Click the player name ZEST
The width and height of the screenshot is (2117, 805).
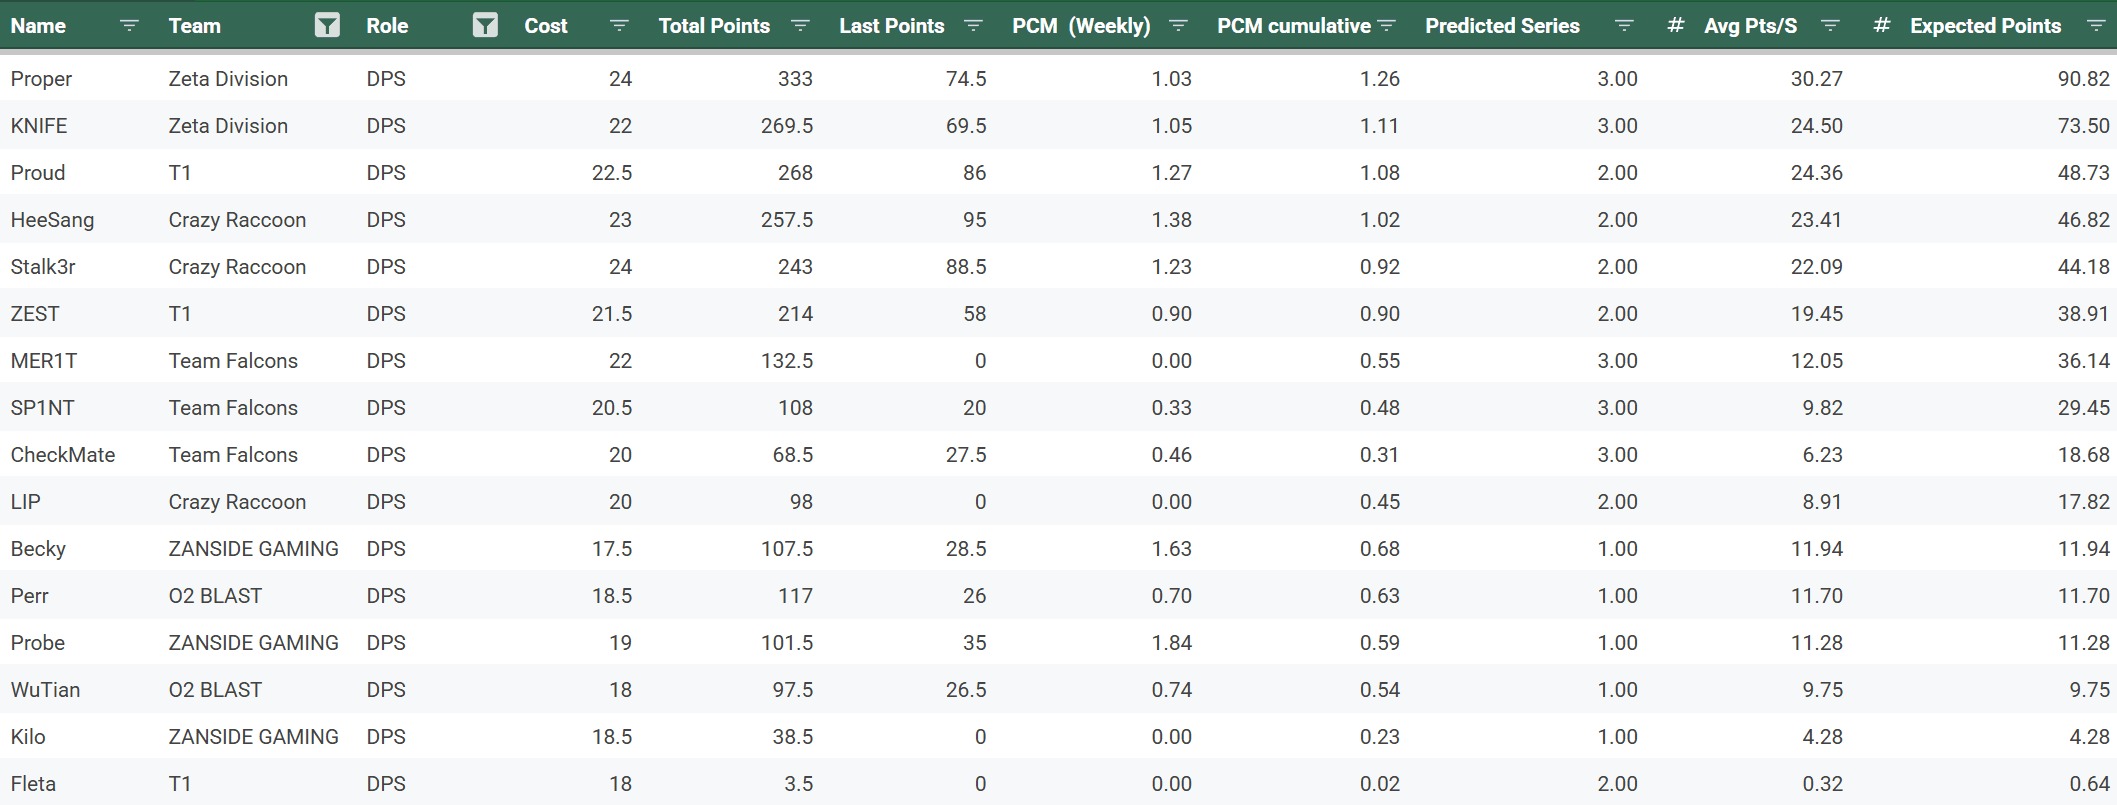point(35,314)
